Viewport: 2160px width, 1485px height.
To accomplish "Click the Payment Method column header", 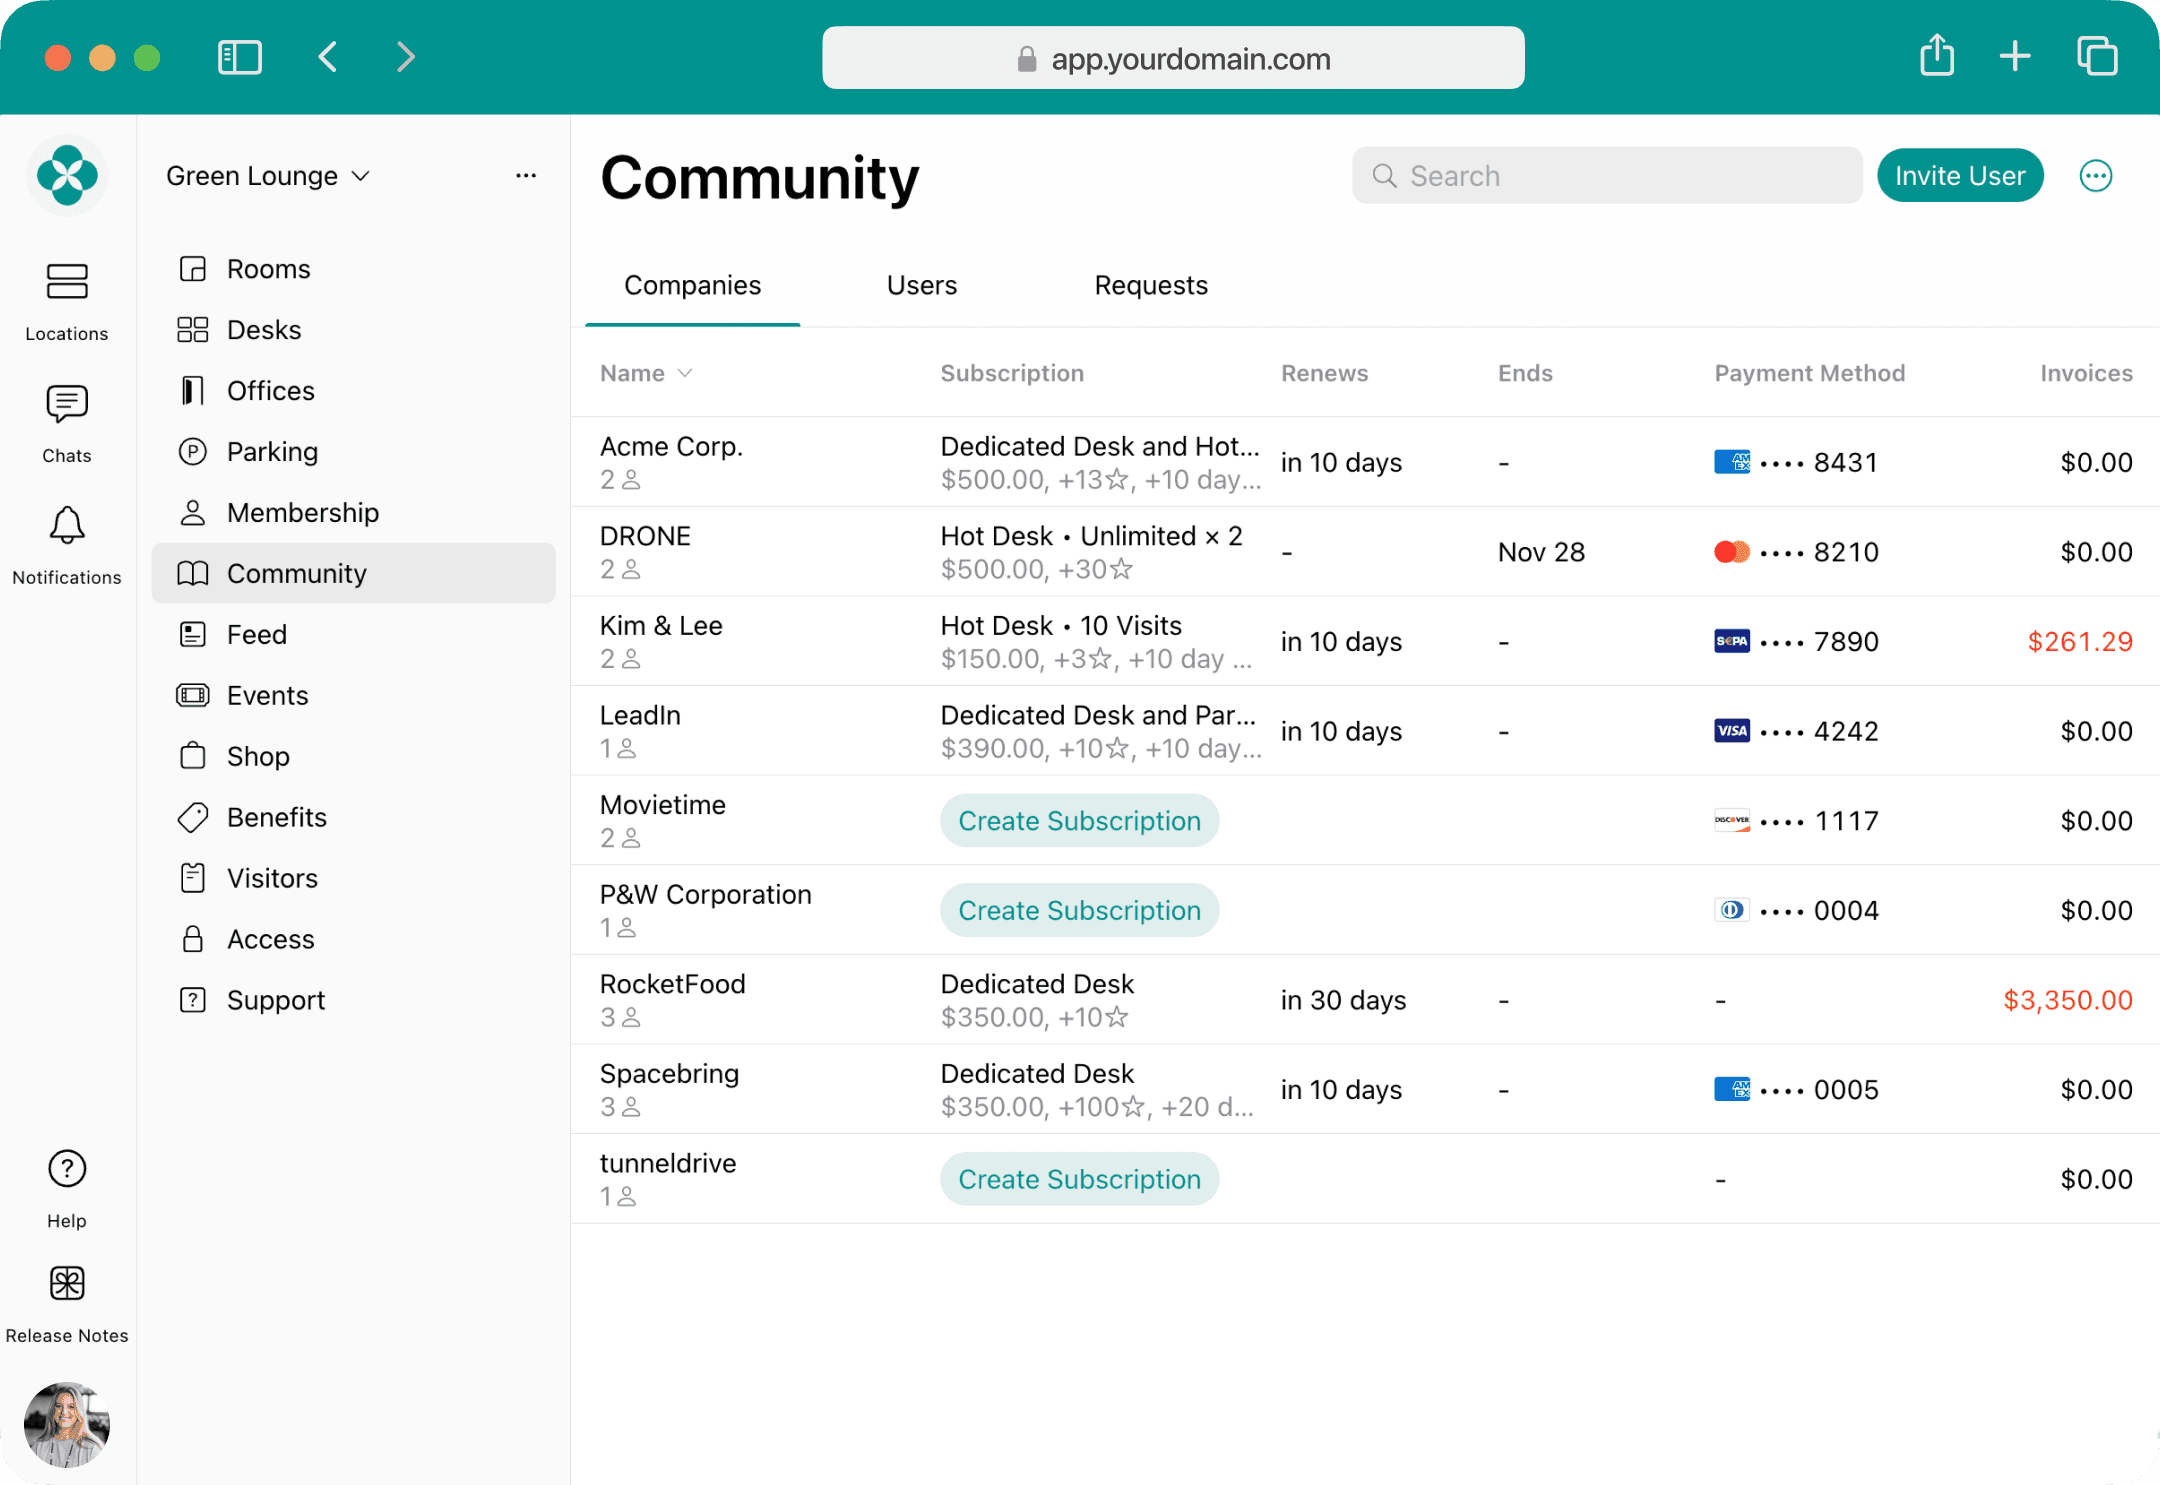I will [1810, 373].
